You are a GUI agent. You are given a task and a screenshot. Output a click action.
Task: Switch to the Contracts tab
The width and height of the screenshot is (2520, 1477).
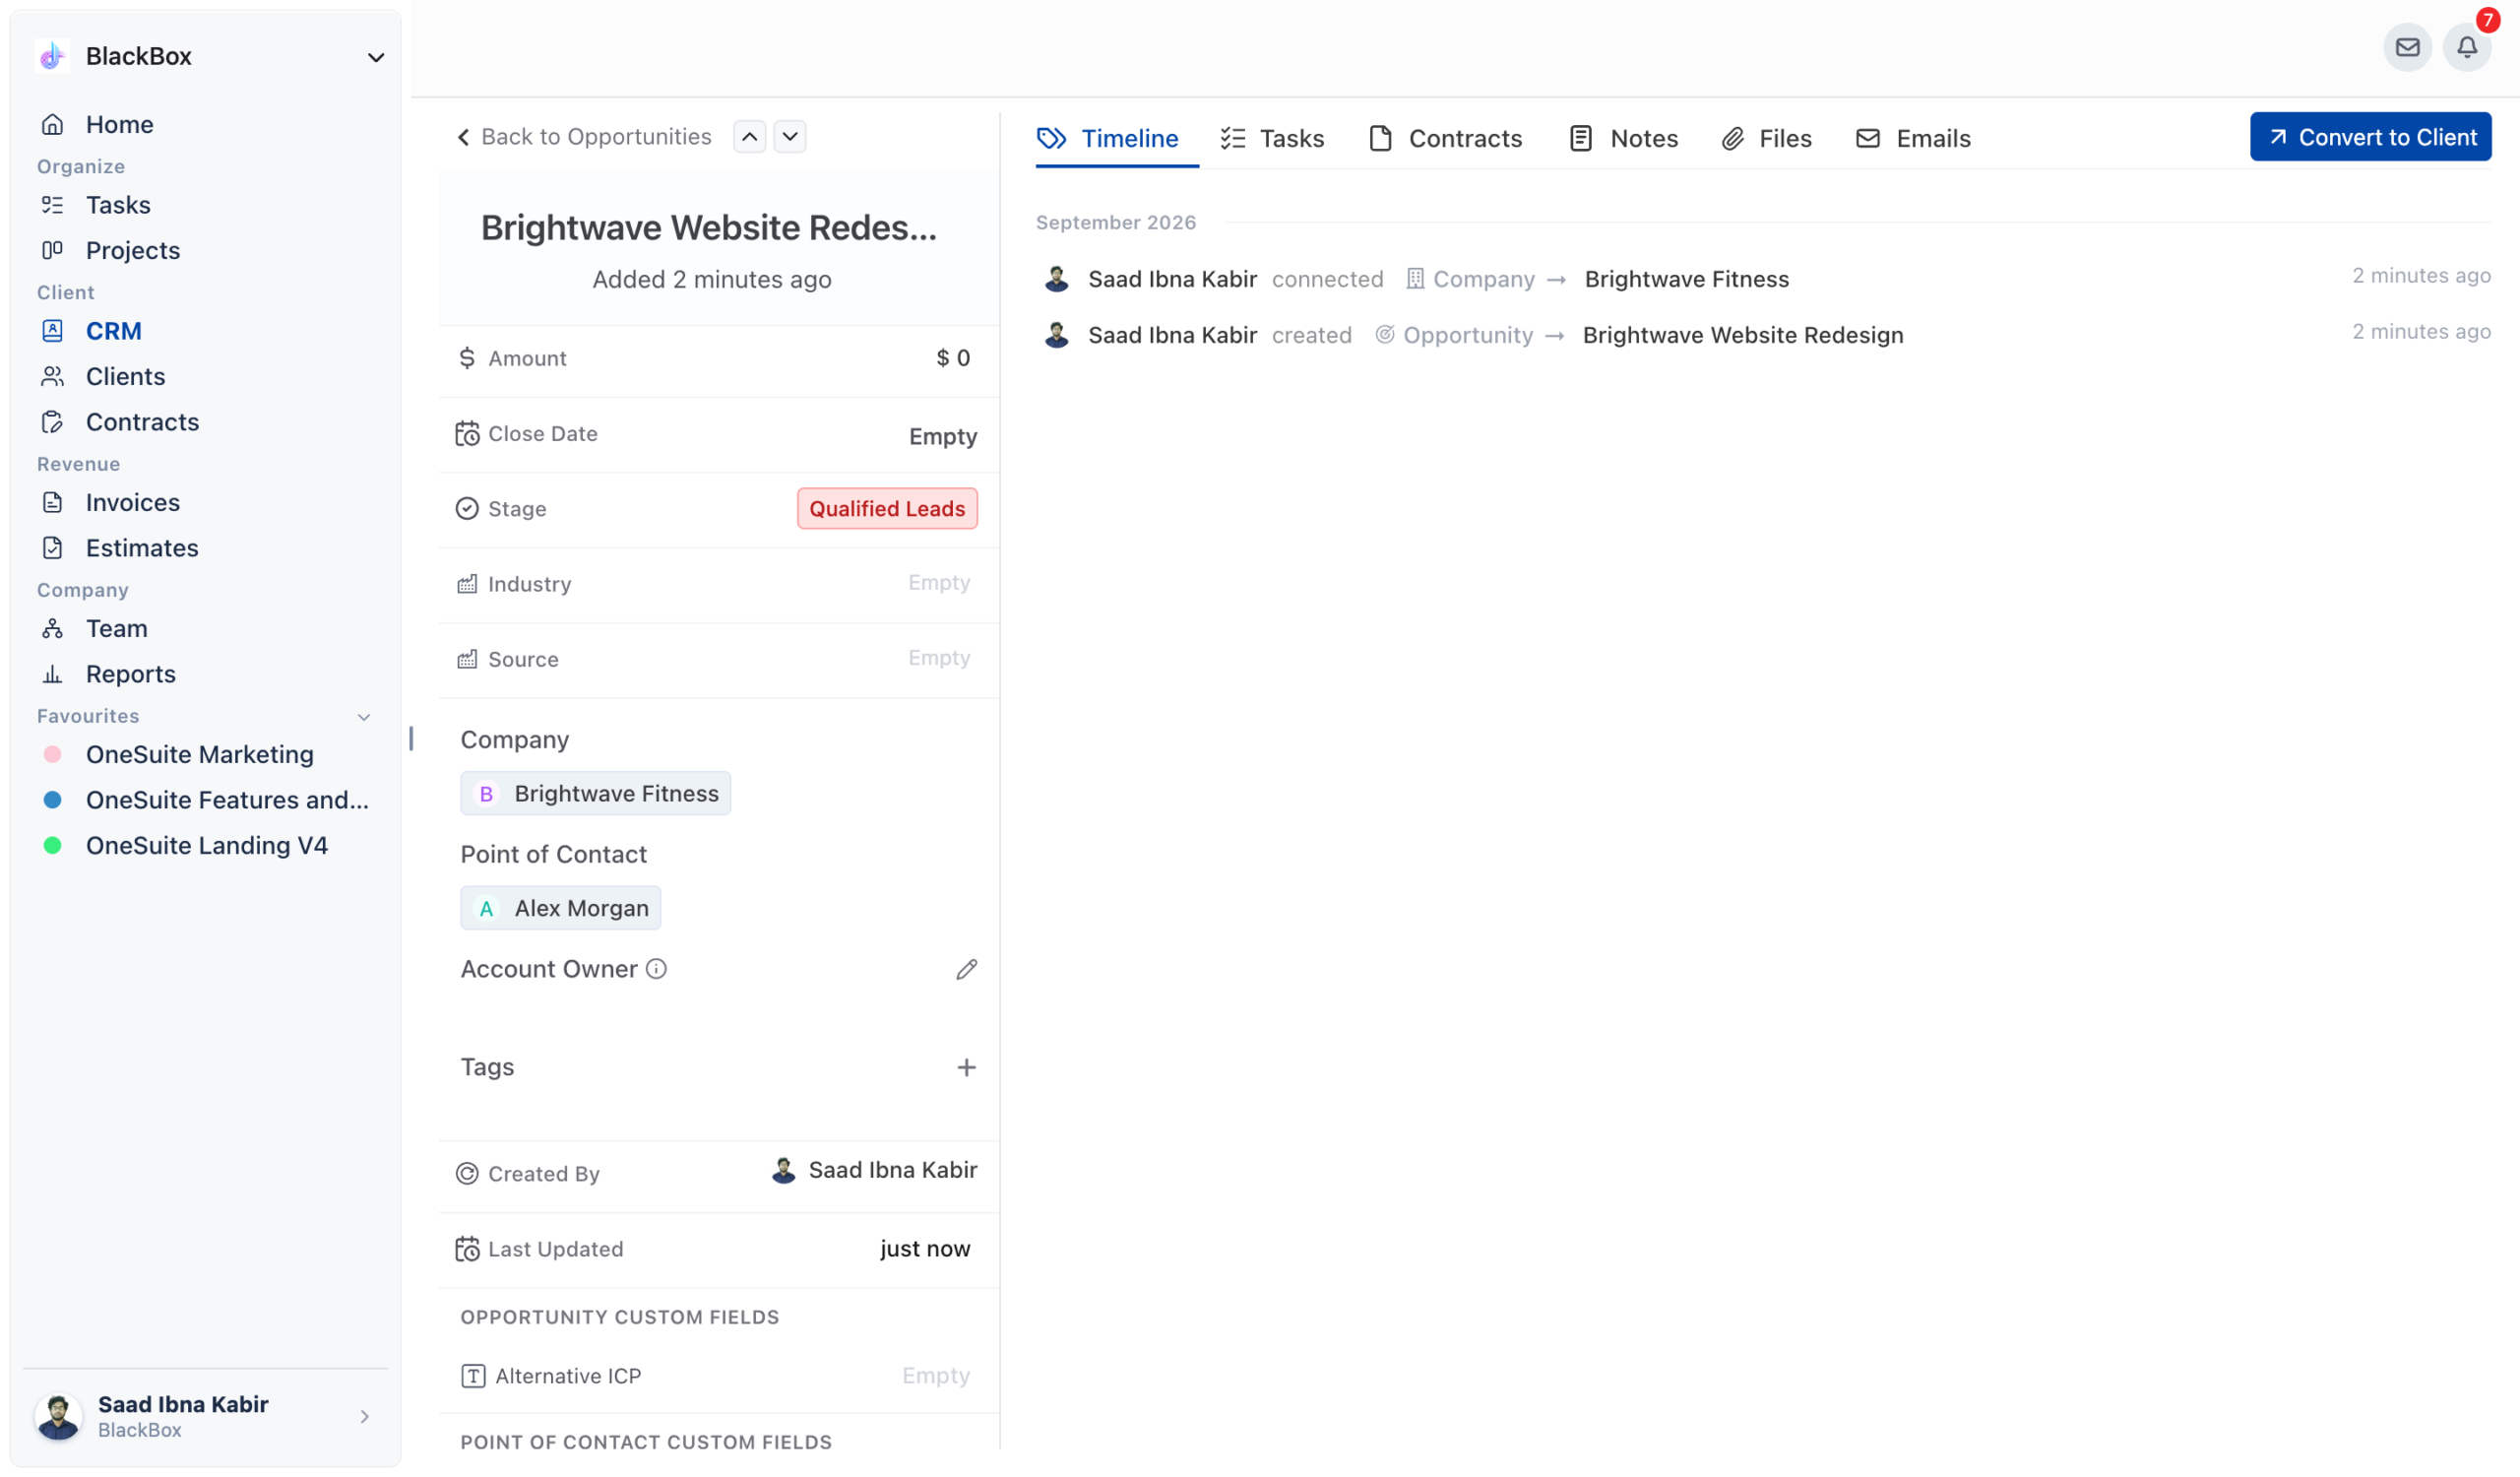click(x=1445, y=138)
